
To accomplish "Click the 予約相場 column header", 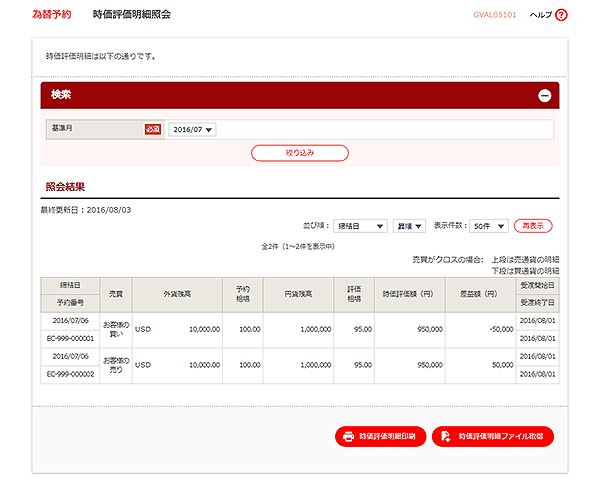I will [243, 294].
